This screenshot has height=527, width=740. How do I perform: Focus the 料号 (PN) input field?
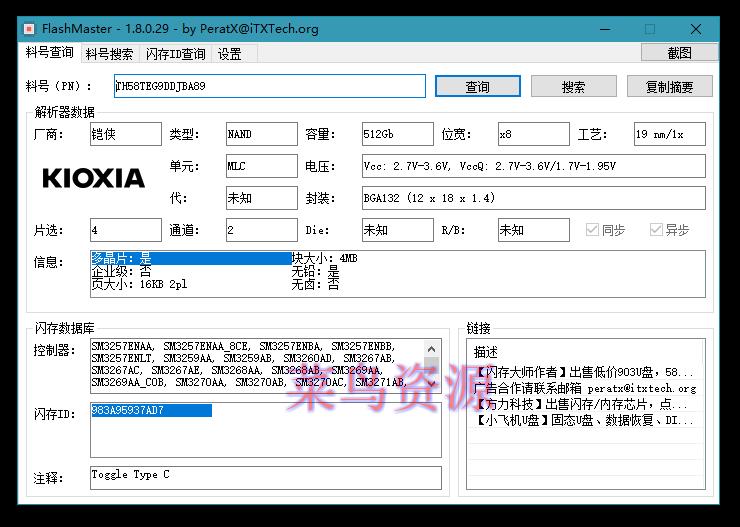tap(269, 86)
